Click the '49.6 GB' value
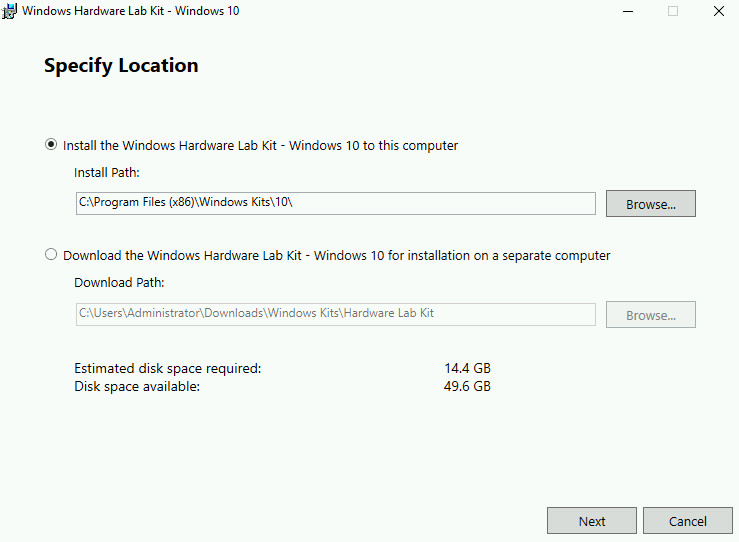The width and height of the screenshot is (739, 542). coord(467,386)
